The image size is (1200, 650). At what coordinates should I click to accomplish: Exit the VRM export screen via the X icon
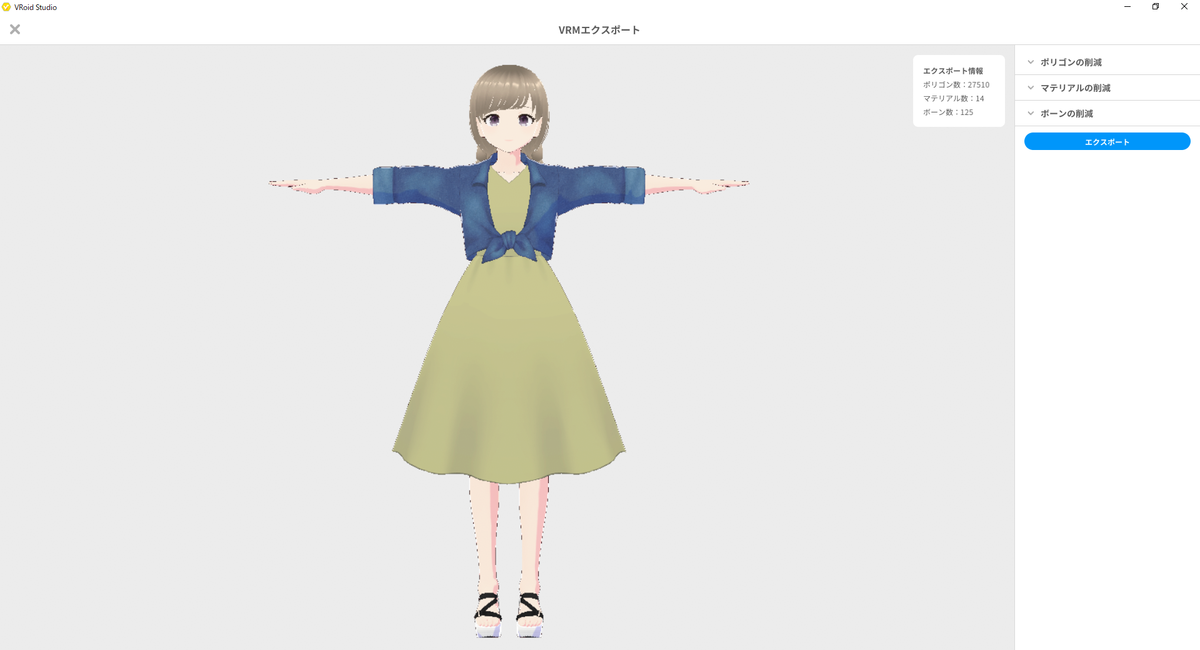click(x=14, y=29)
